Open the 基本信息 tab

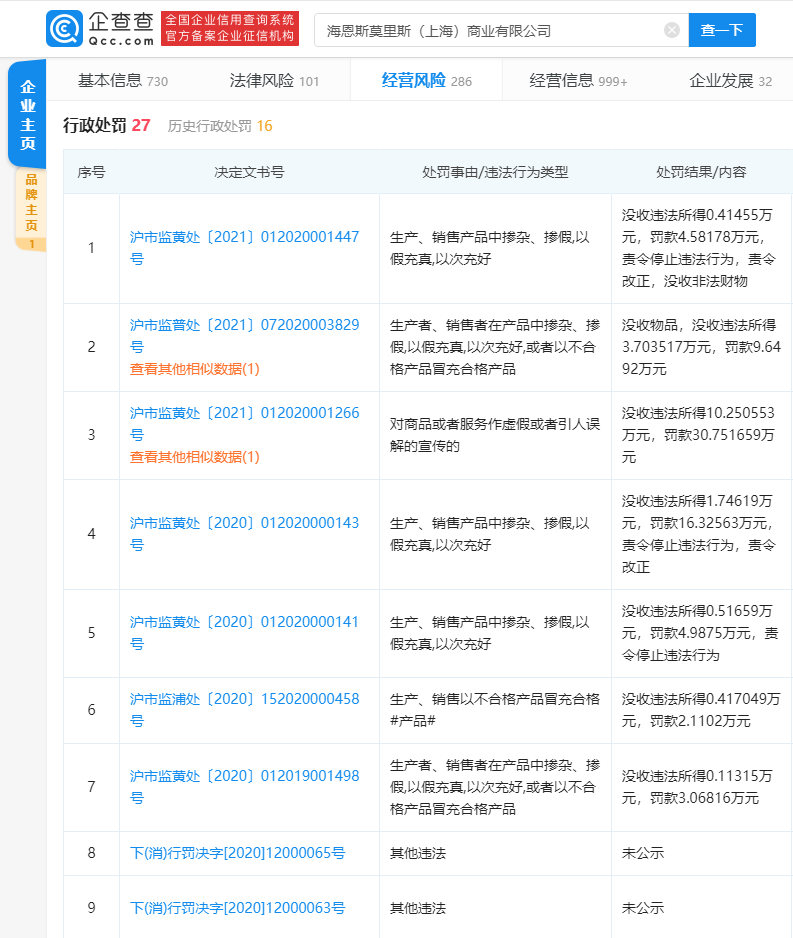[x=122, y=81]
